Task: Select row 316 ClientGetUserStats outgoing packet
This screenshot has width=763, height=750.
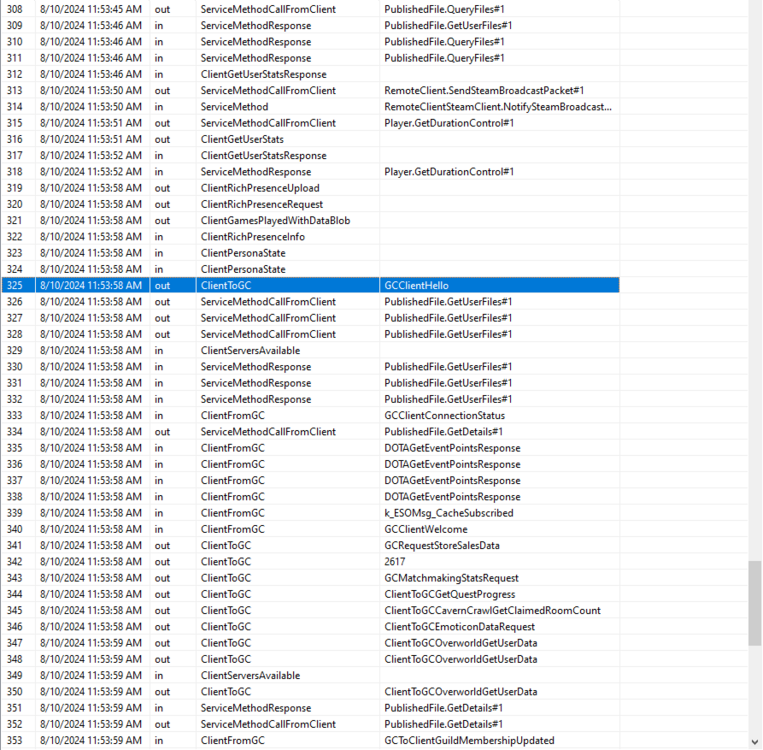Action: point(242,139)
